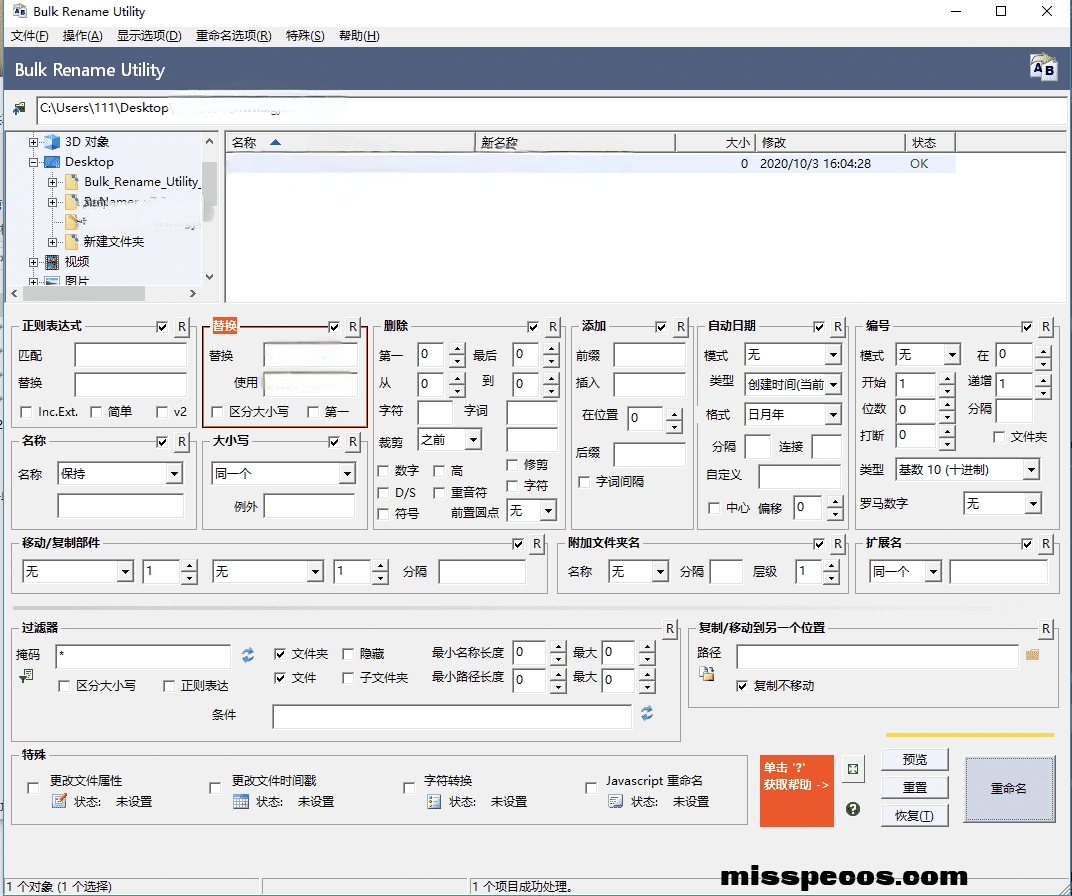The height and width of the screenshot is (896, 1072).
Task: Click the browse folder icon beside 路径
Action: [1033, 655]
